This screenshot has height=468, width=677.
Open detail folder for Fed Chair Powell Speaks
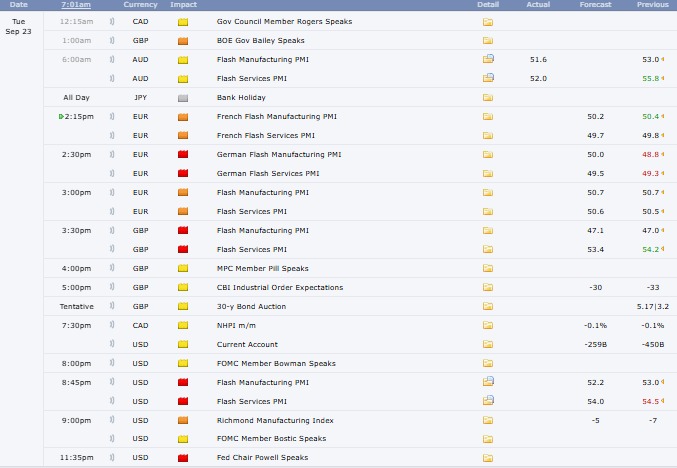coord(488,458)
